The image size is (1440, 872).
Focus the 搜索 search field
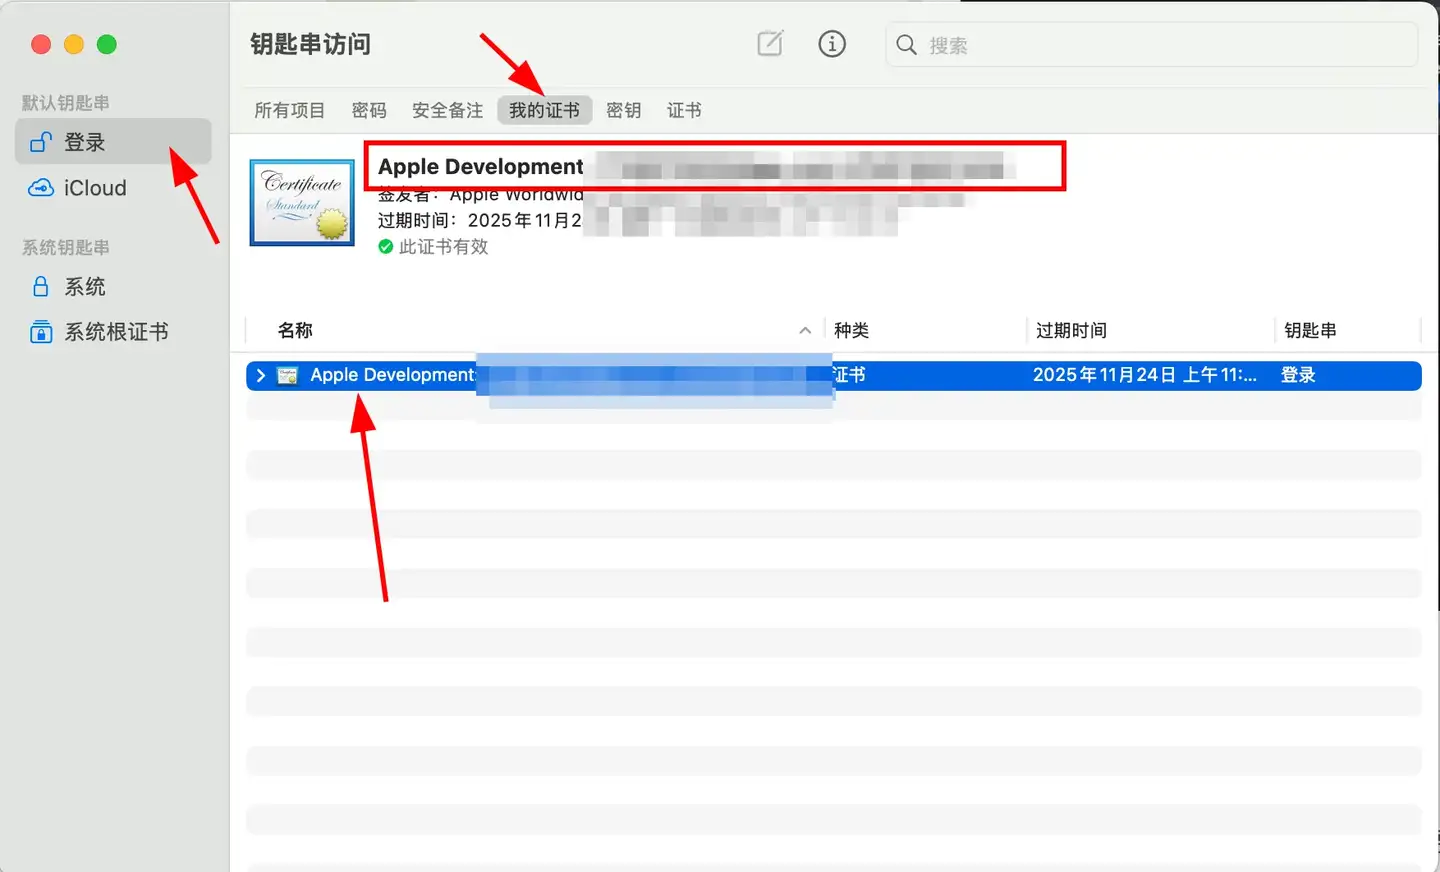pos(1152,45)
